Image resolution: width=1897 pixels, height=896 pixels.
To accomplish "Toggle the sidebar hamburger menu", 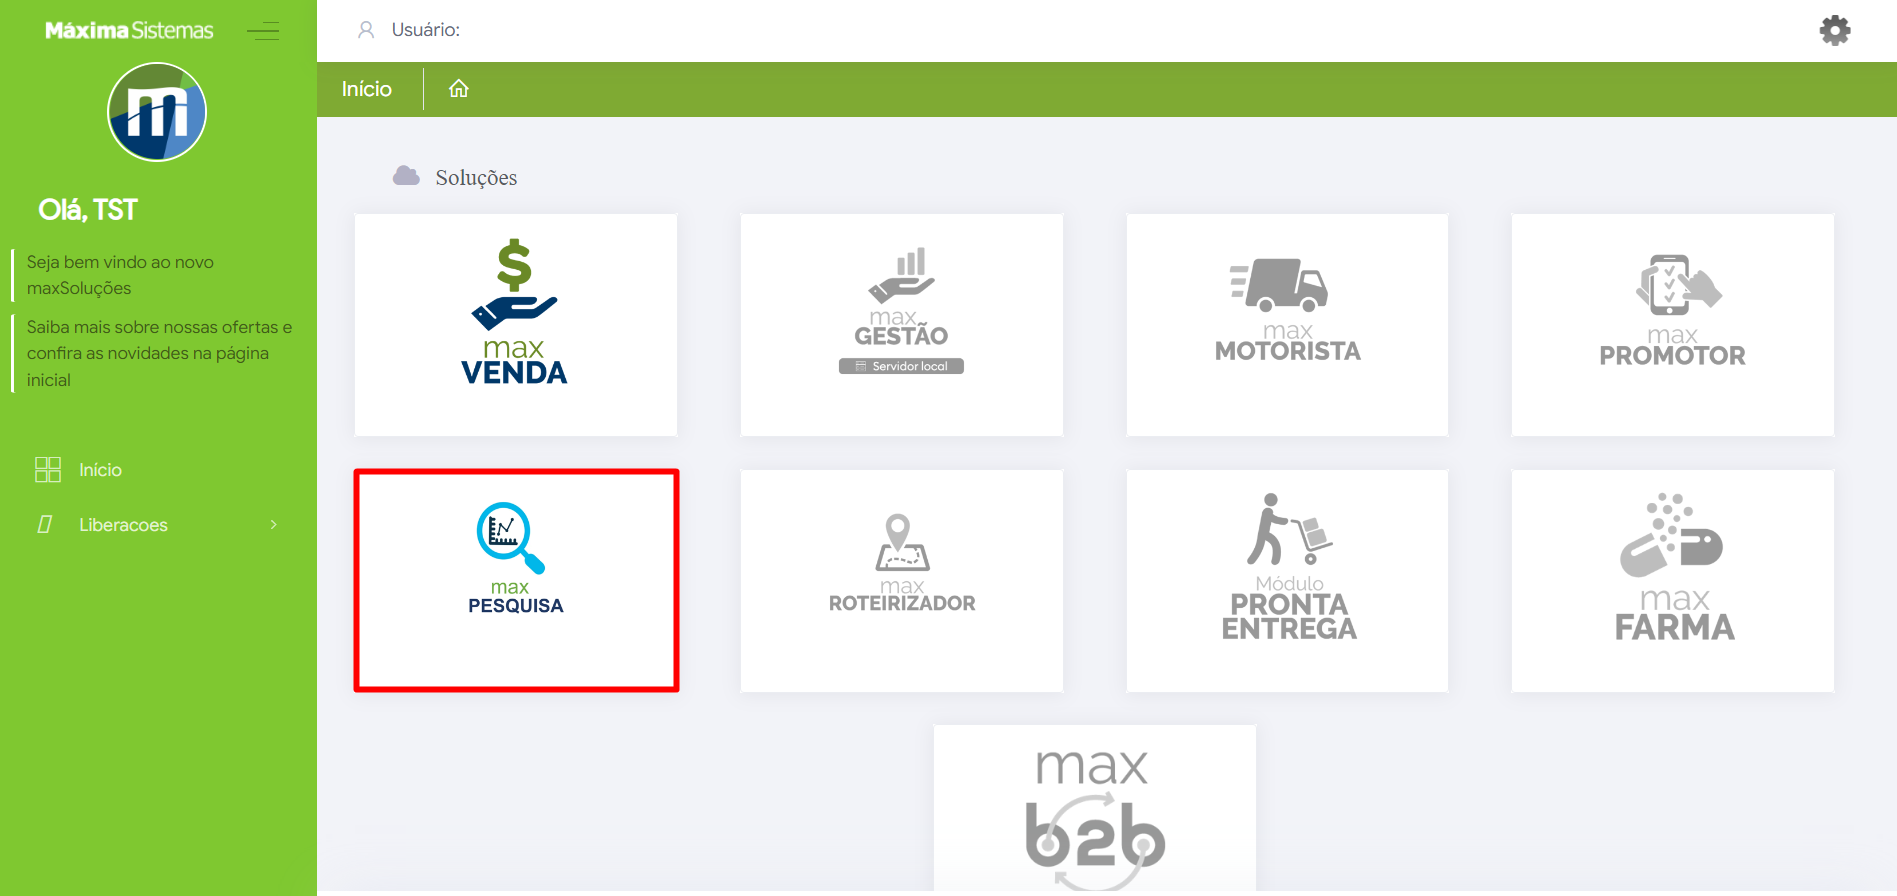I will click(x=263, y=31).
